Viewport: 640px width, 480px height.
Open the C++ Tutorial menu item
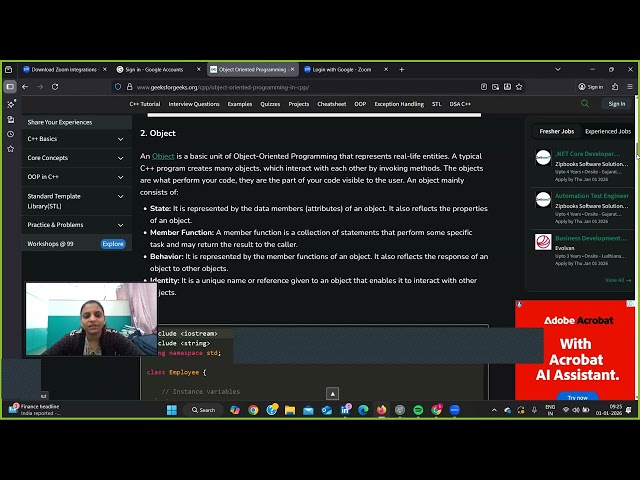coord(145,104)
